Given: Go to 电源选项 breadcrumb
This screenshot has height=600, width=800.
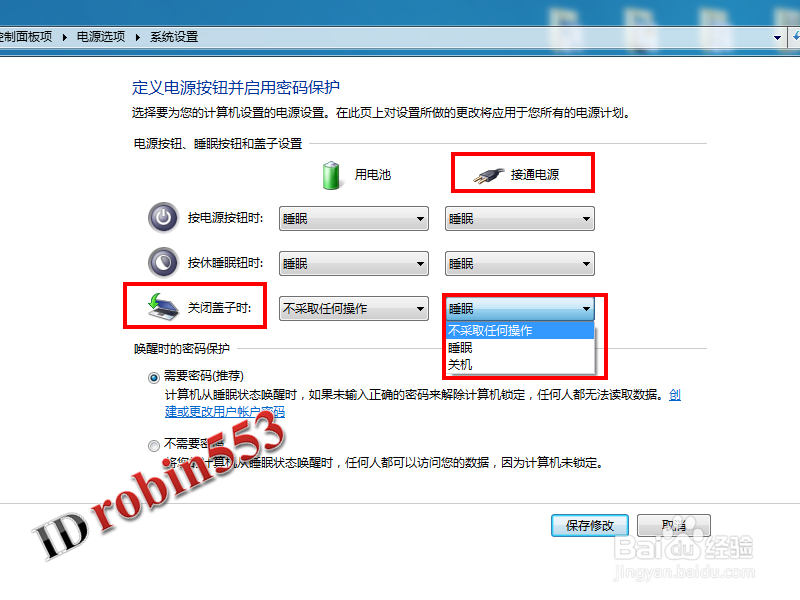Looking at the screenshot, I should [101, 37].
